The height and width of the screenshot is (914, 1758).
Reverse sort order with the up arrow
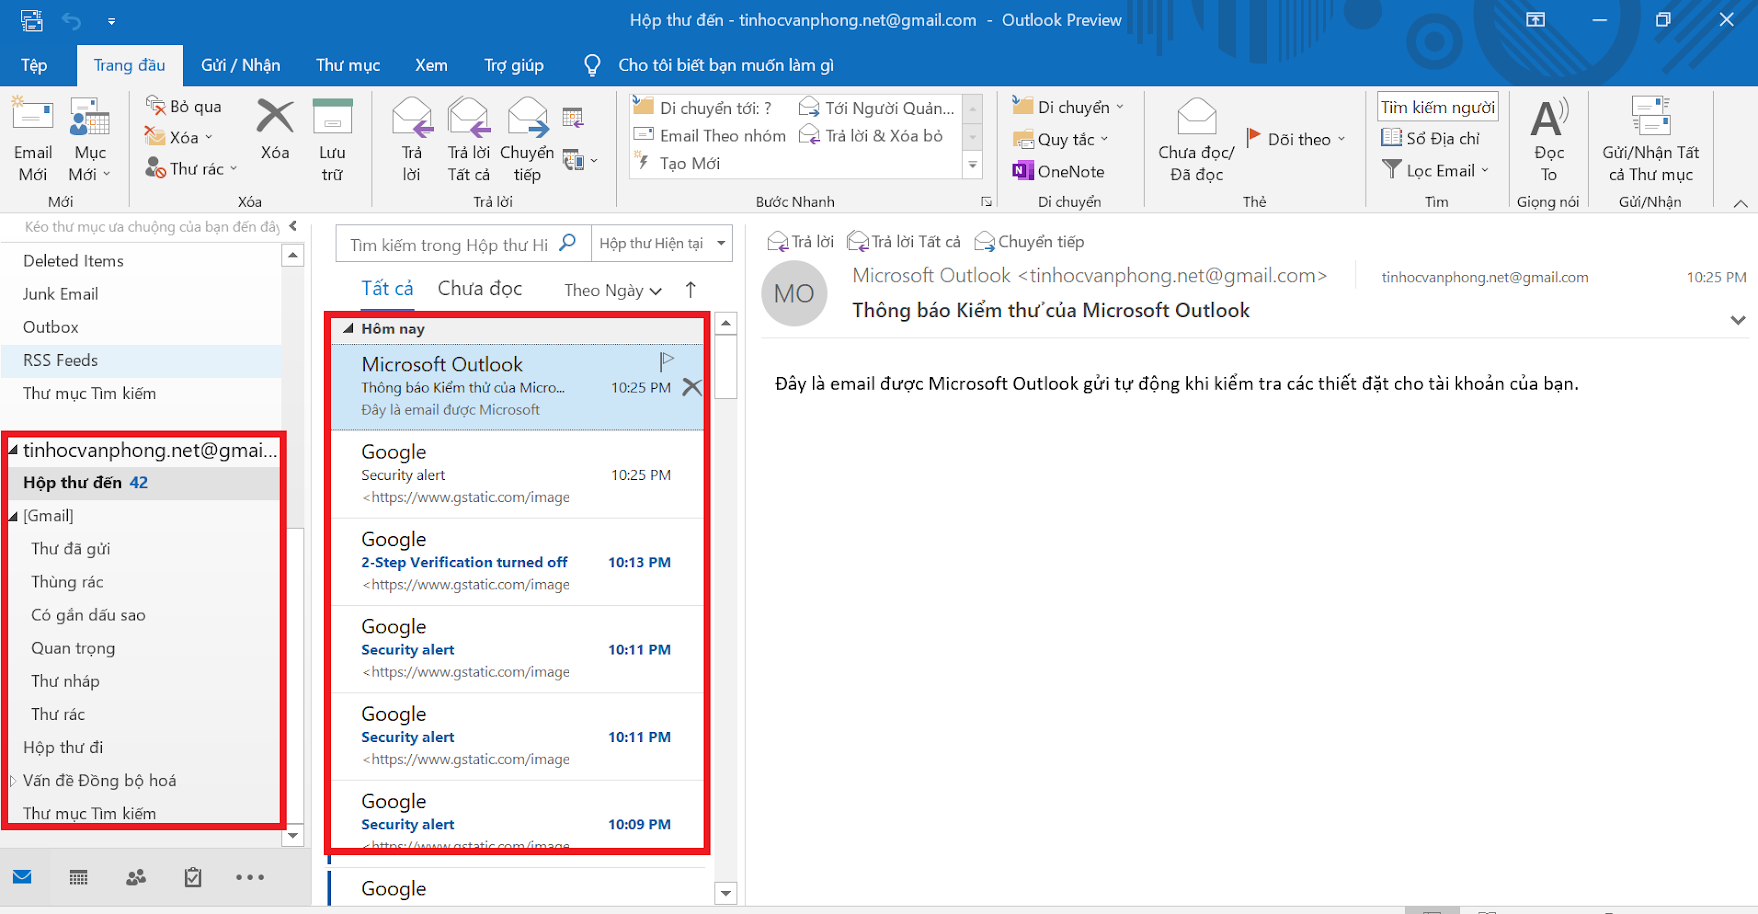[690, 290]
